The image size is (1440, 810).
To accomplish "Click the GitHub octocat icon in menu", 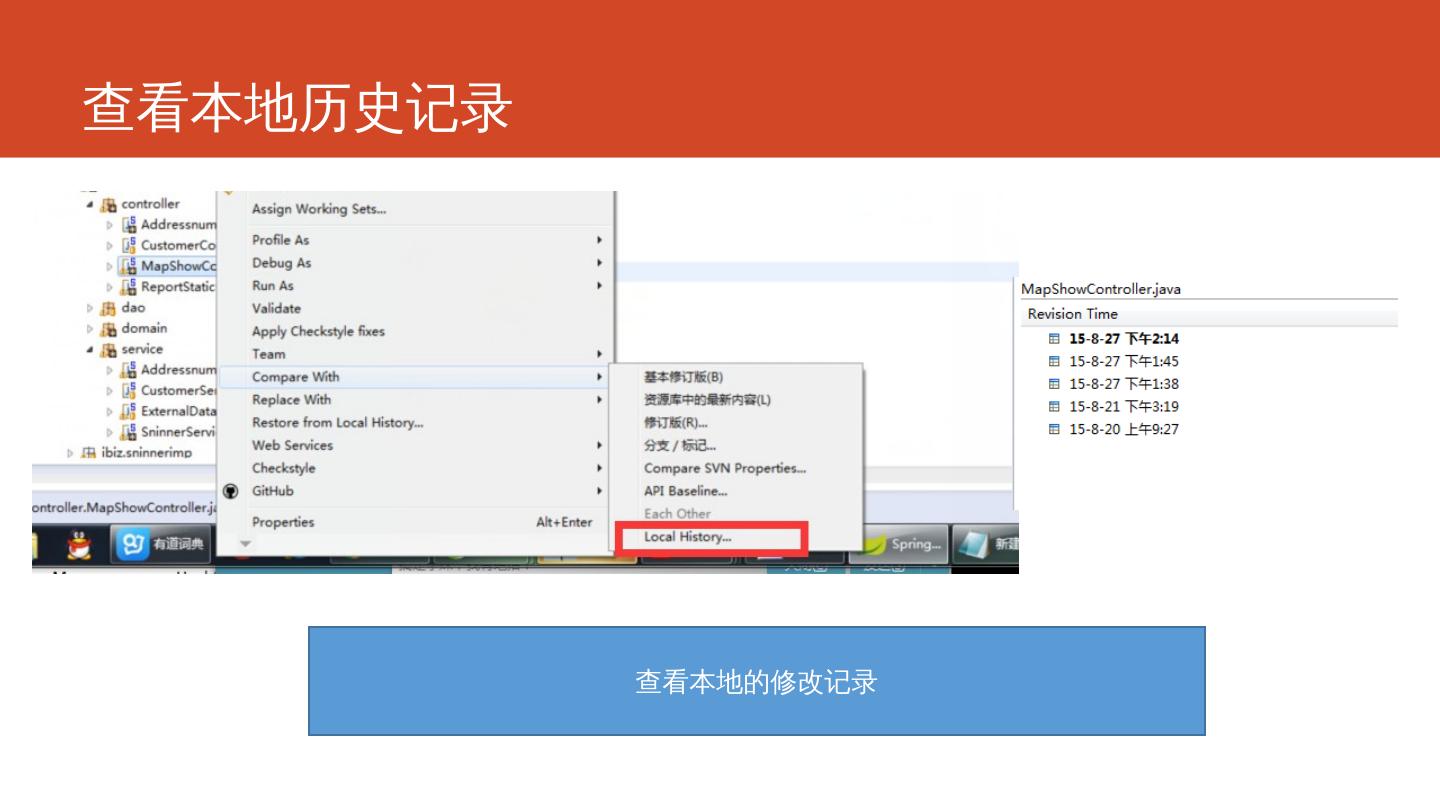I will coord(231,491).
